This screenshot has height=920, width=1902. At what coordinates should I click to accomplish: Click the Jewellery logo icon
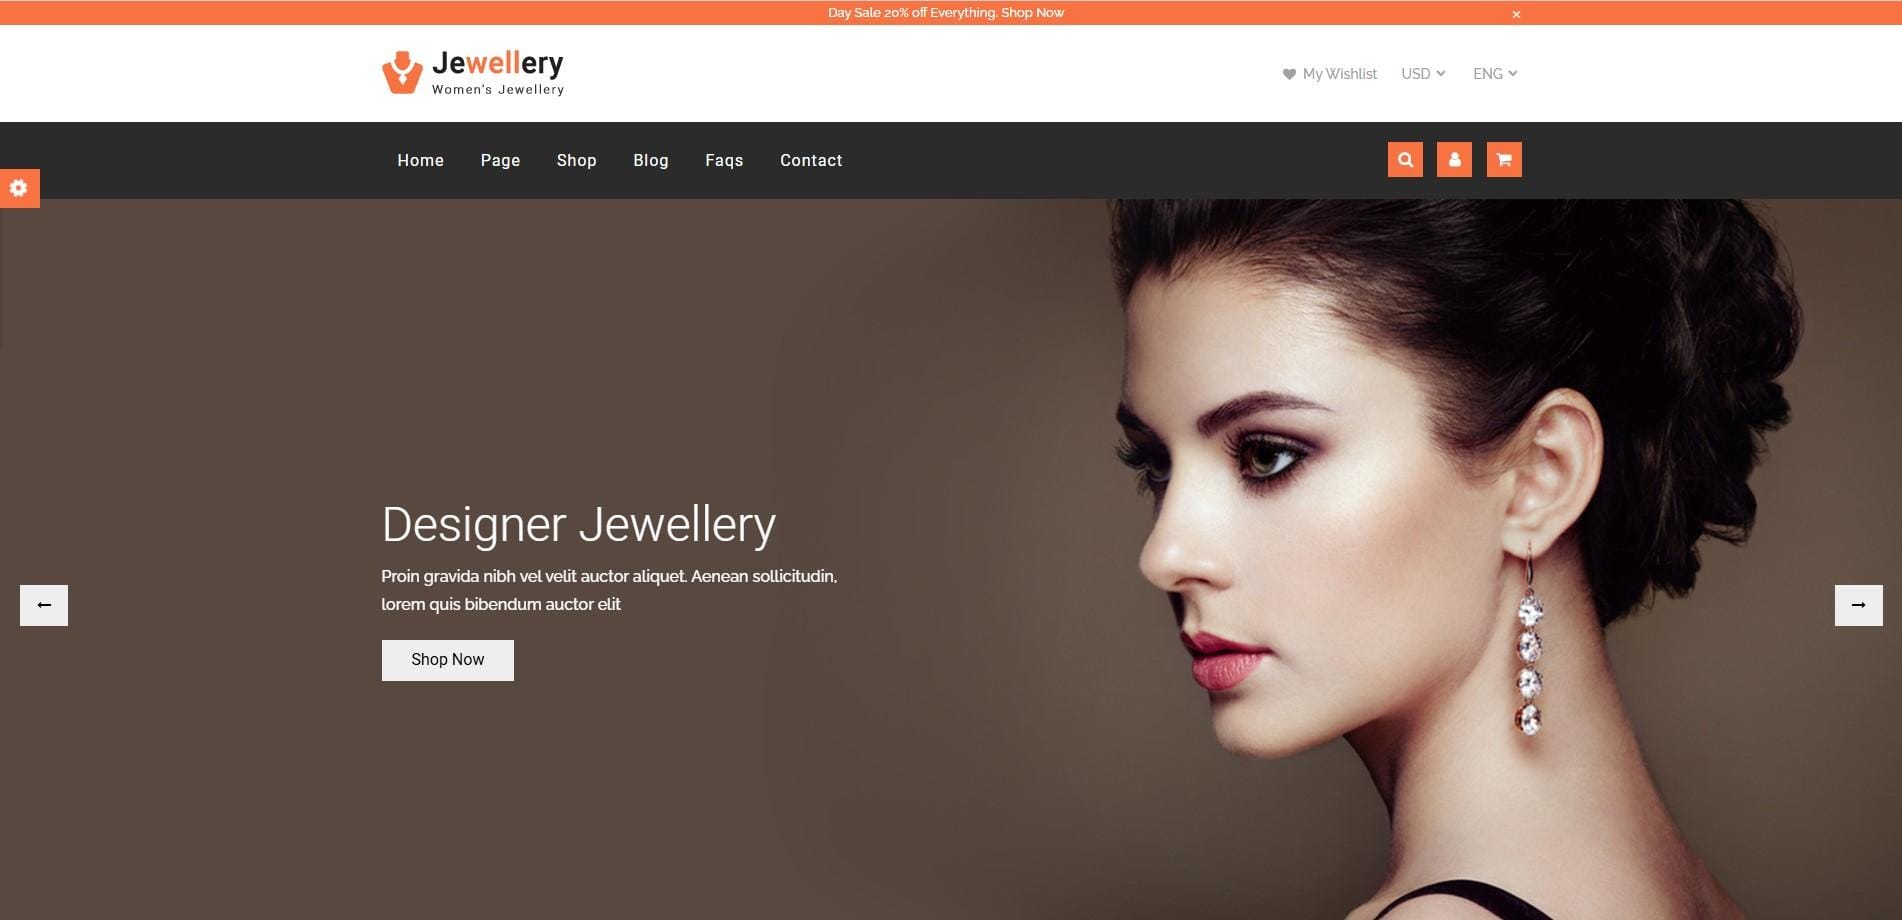(x=402, y=72)
